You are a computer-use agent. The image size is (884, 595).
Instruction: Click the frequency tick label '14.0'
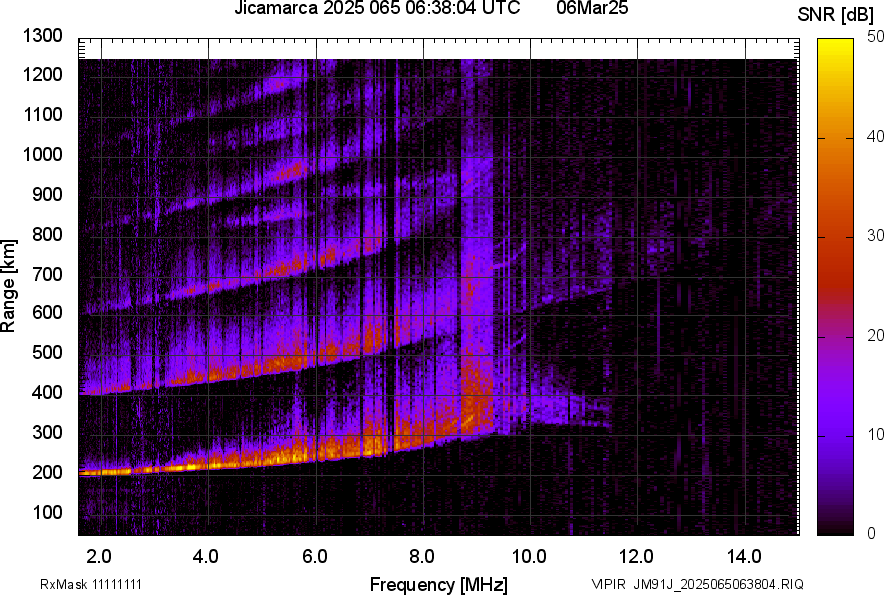(x=744, y=557)
